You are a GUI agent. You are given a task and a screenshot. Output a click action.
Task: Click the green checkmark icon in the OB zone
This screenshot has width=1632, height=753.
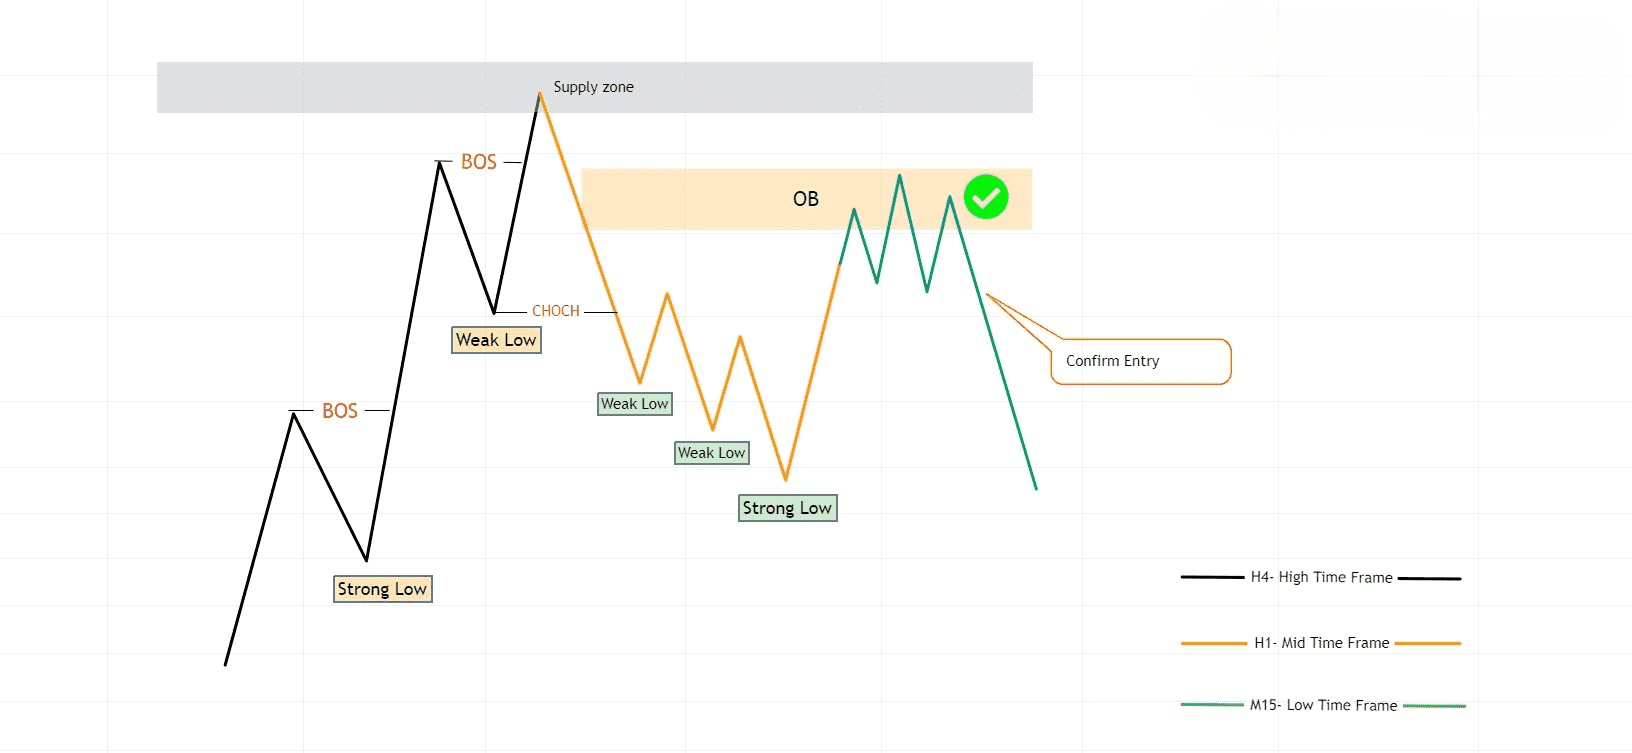tap(986, 197)
